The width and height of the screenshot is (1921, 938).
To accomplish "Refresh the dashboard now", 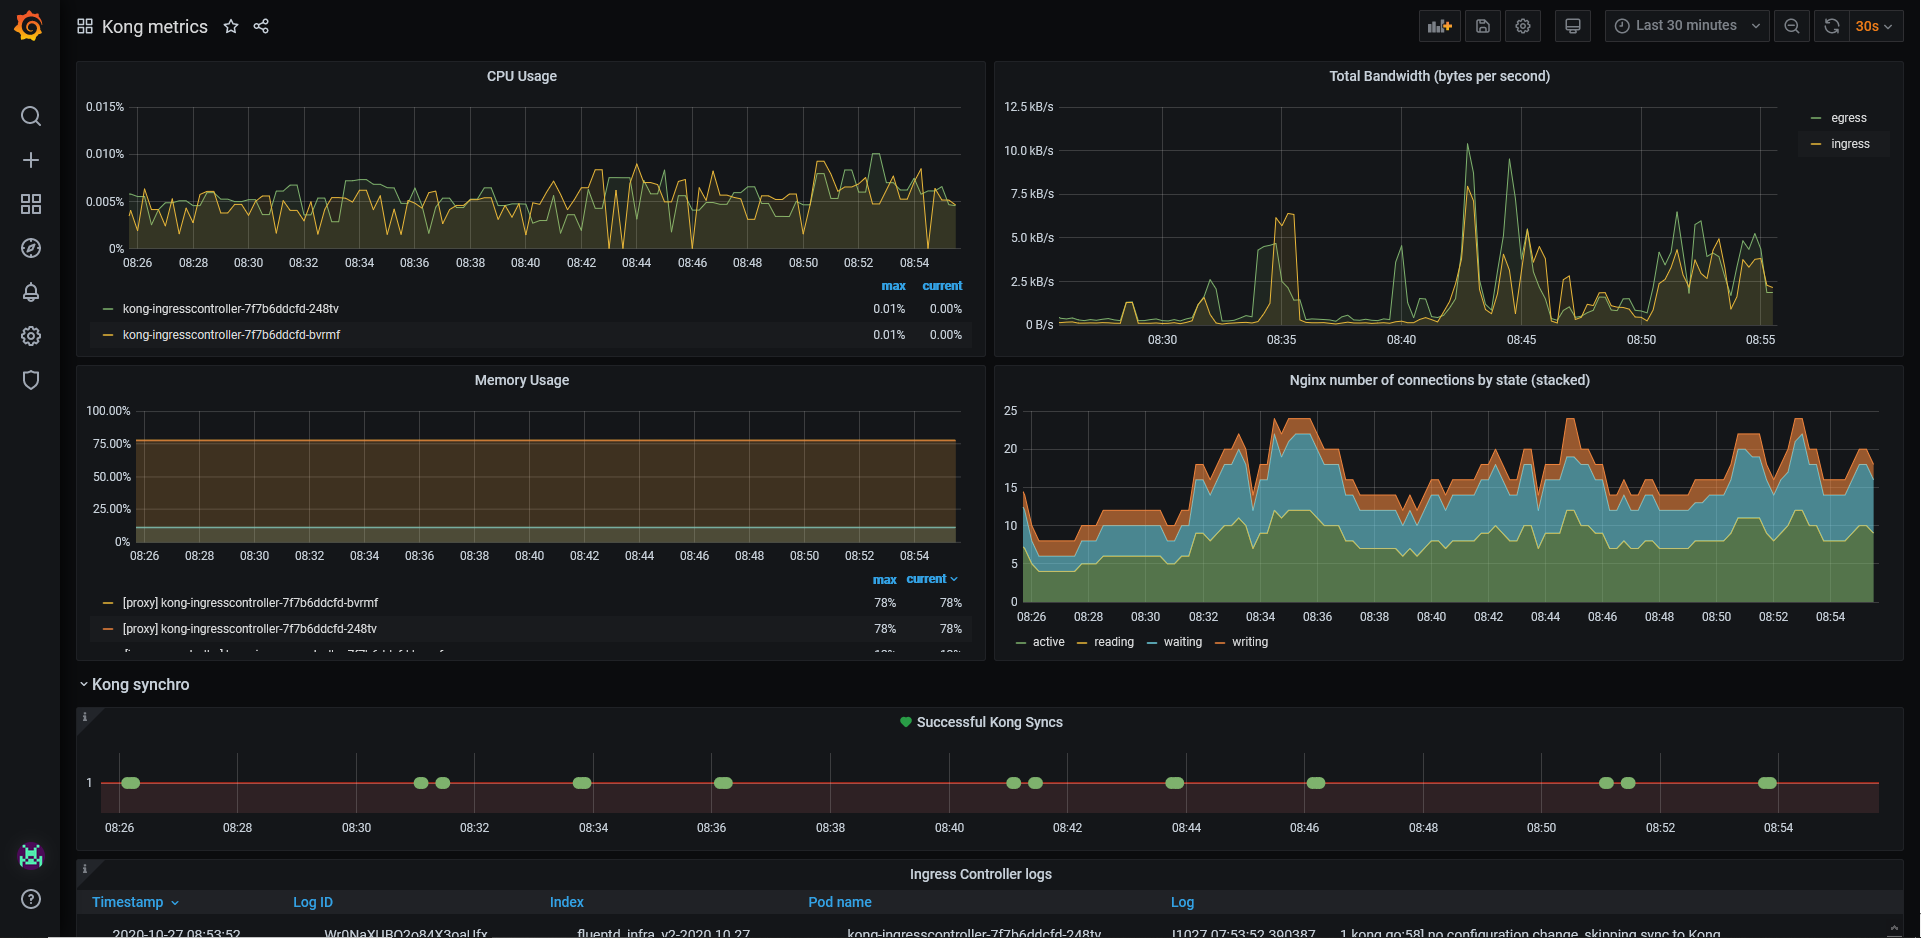I will pos(1832,26).
